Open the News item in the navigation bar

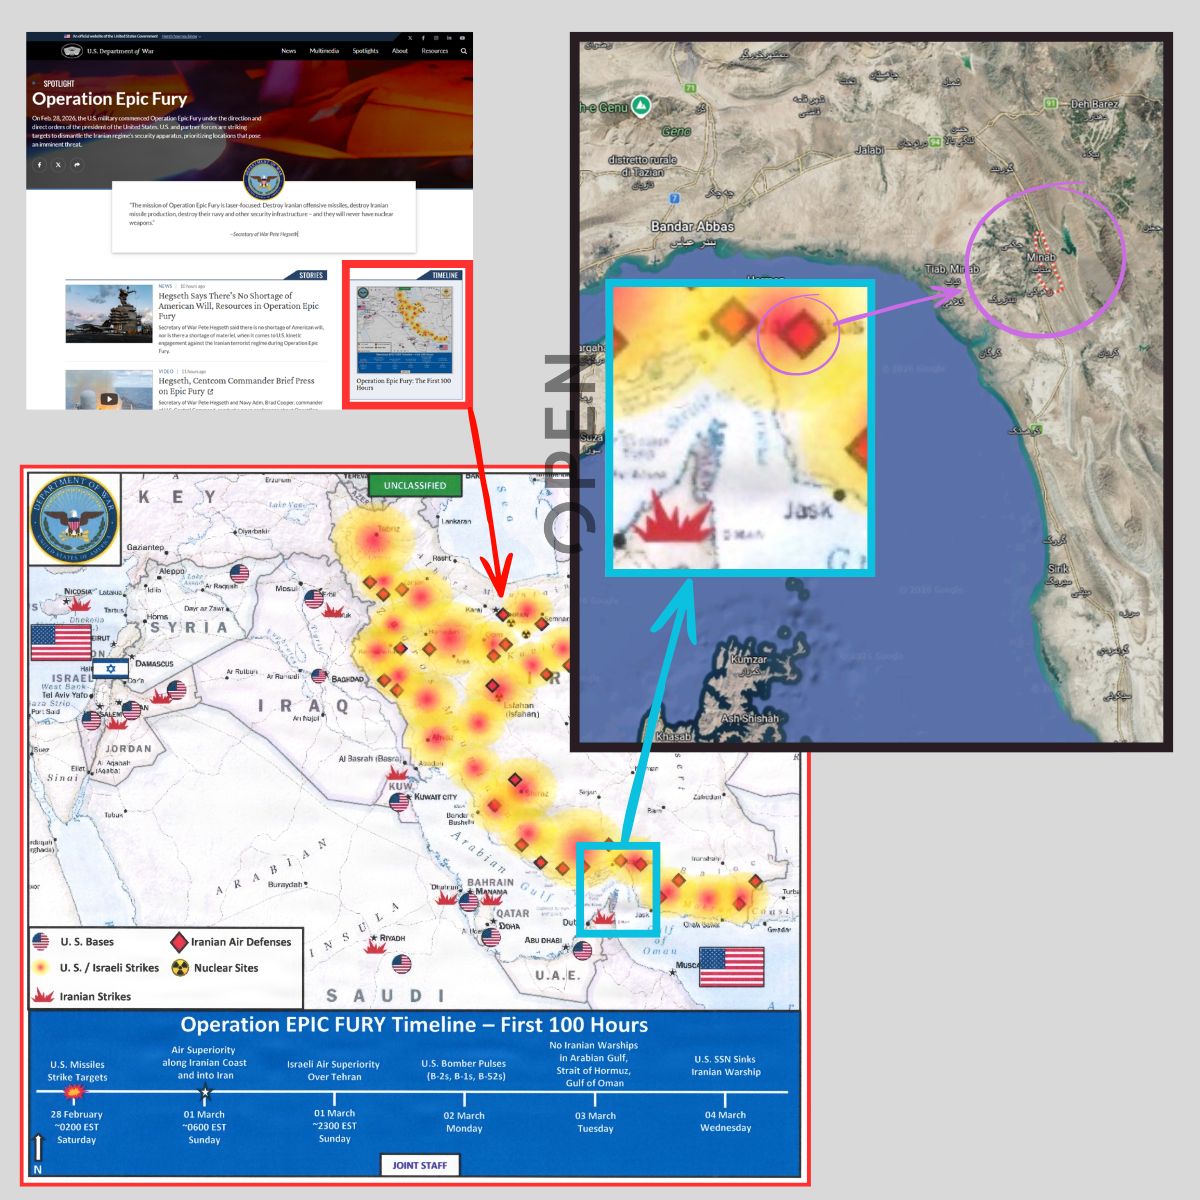click(287, 51)
